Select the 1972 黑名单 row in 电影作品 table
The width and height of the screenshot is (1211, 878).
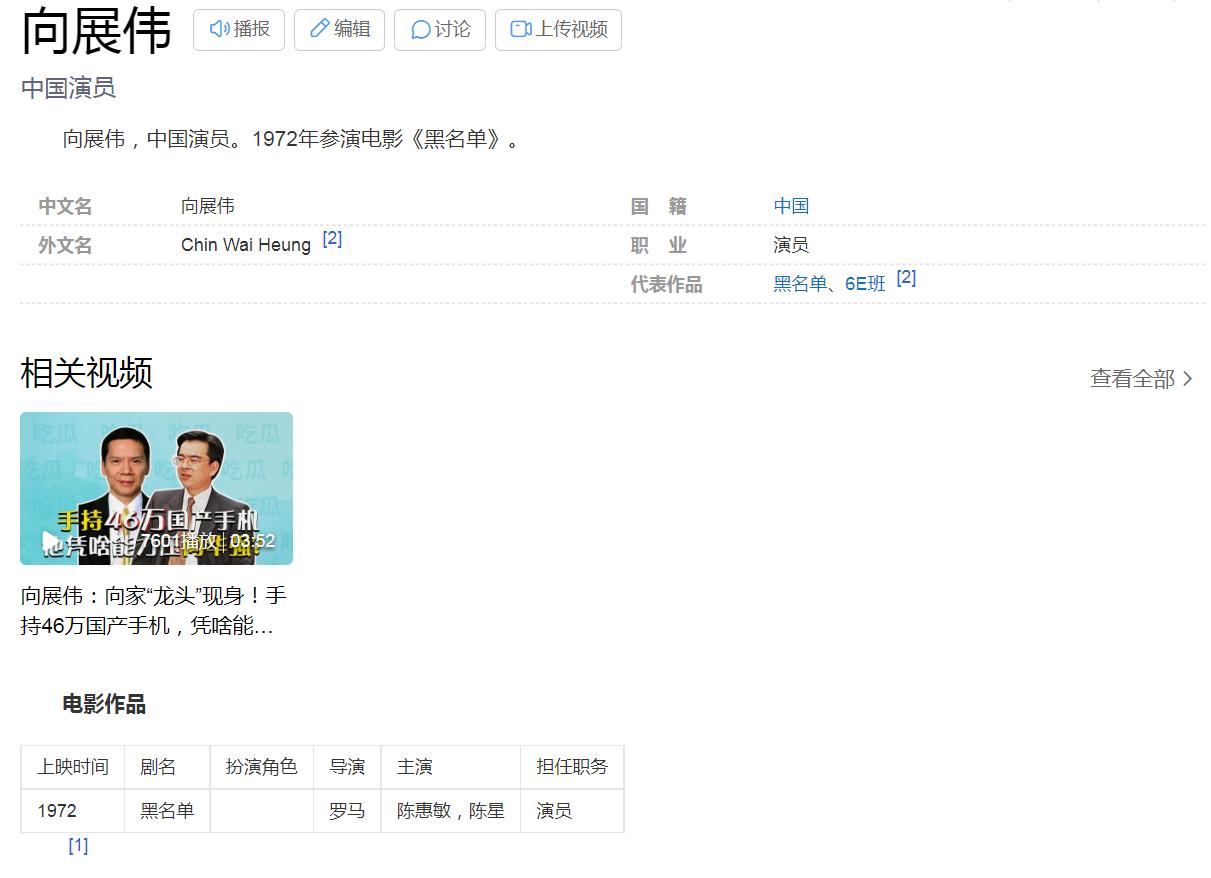coord(320,811)
